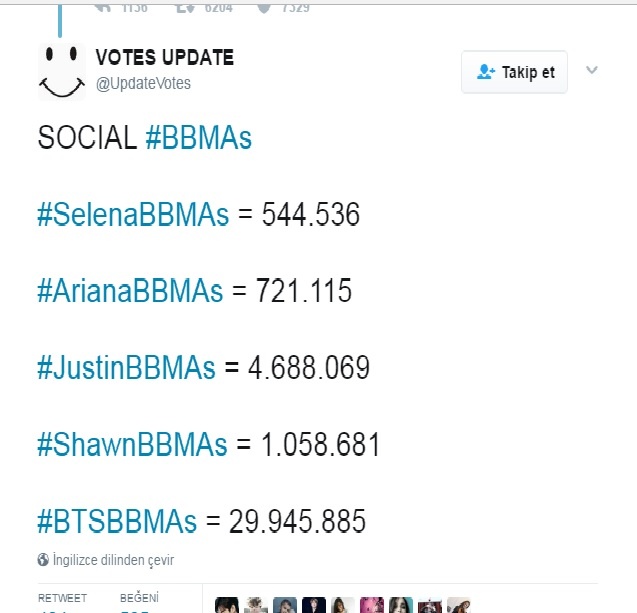
Task: Click the first liker avatar thumbnail
Action: point(227,605)
